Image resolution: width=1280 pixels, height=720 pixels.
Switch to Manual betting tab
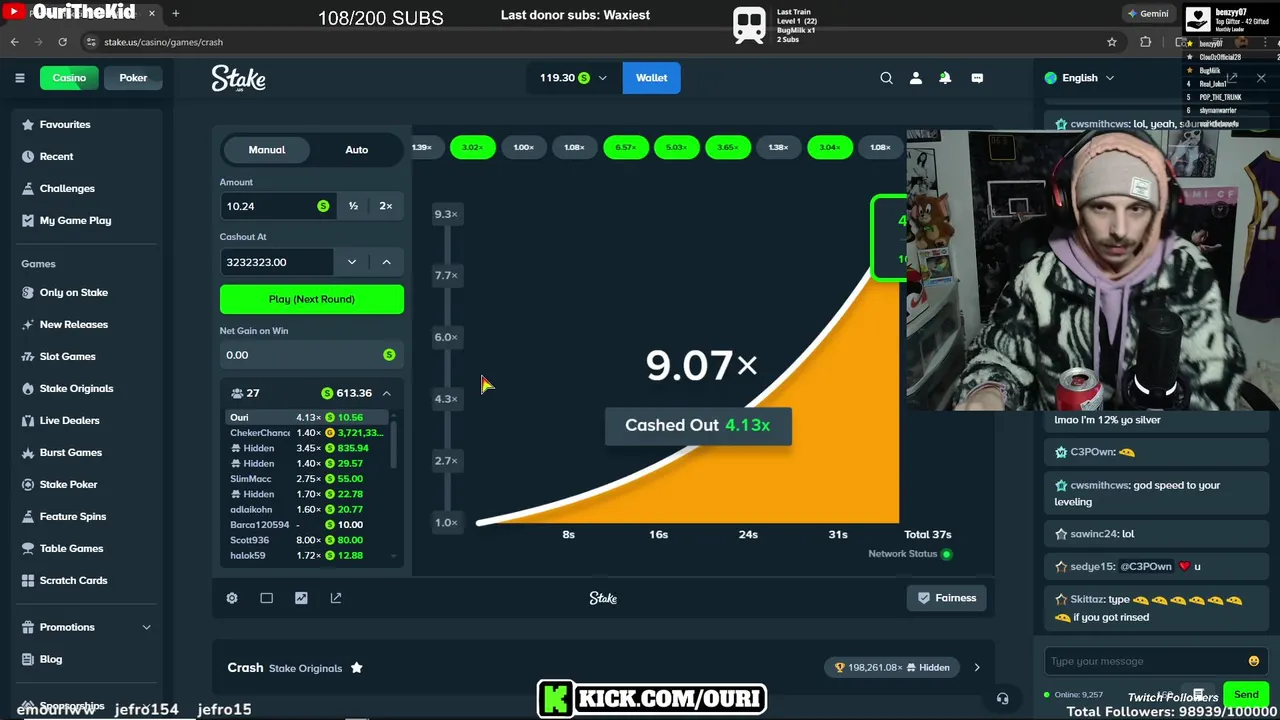[x=267, y=150]
